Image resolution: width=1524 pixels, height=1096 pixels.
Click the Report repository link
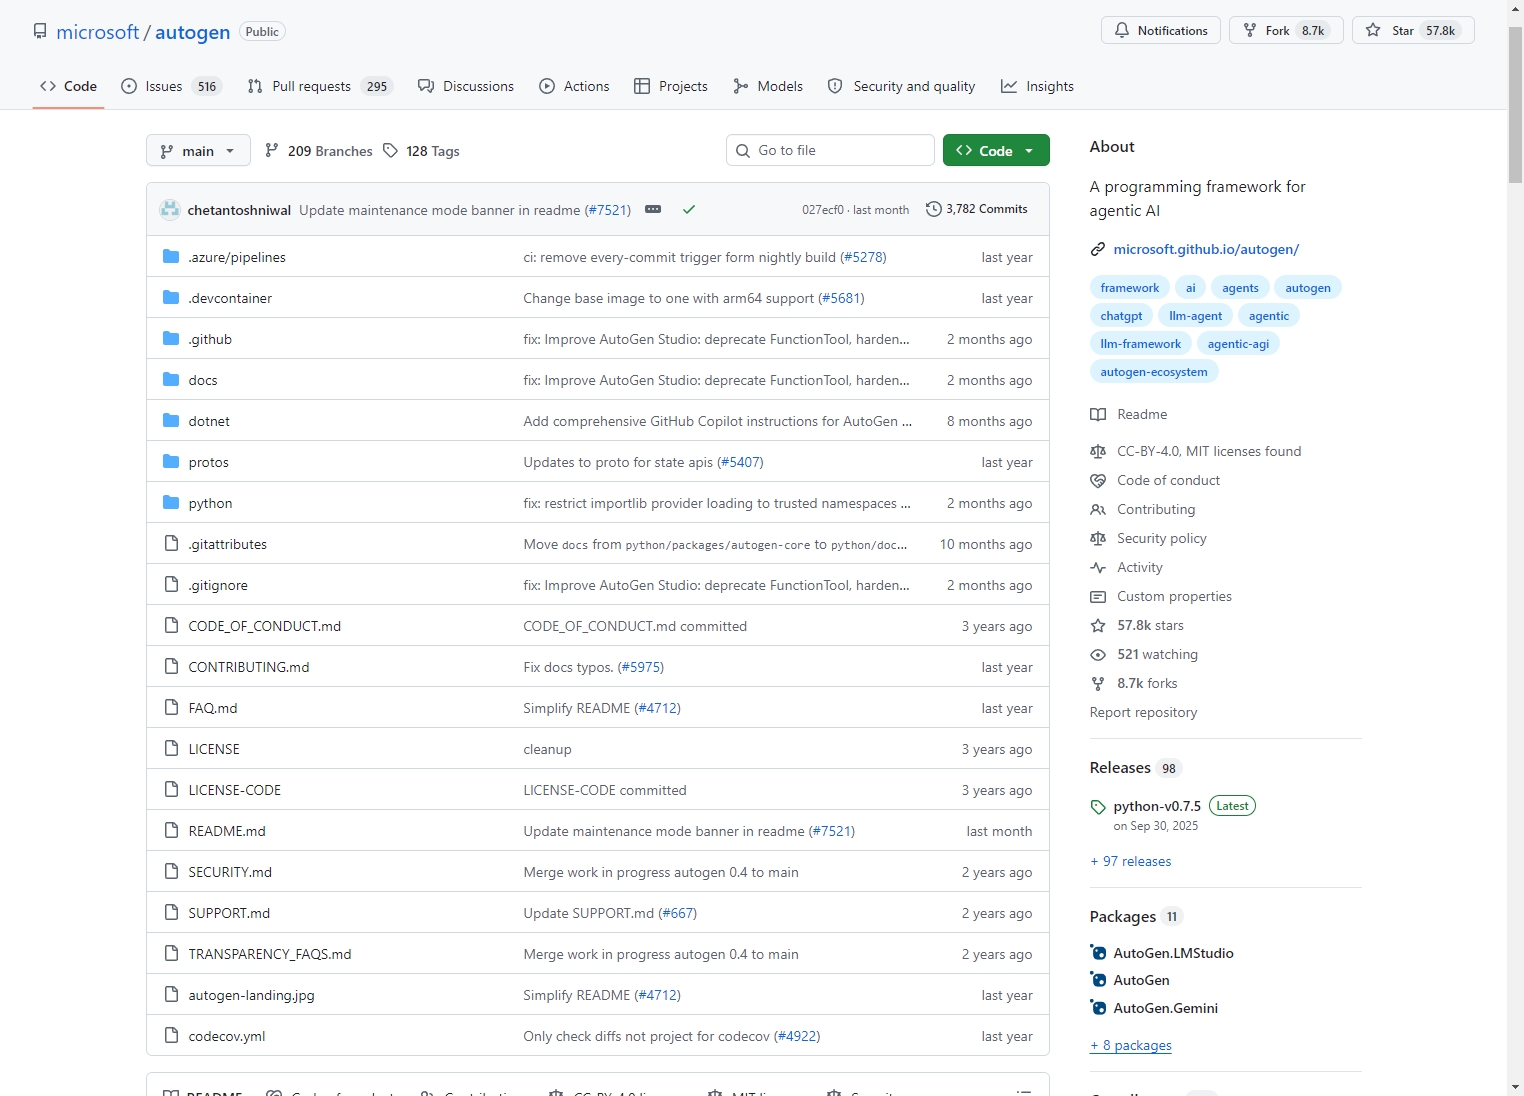[x=1143, y=712]
